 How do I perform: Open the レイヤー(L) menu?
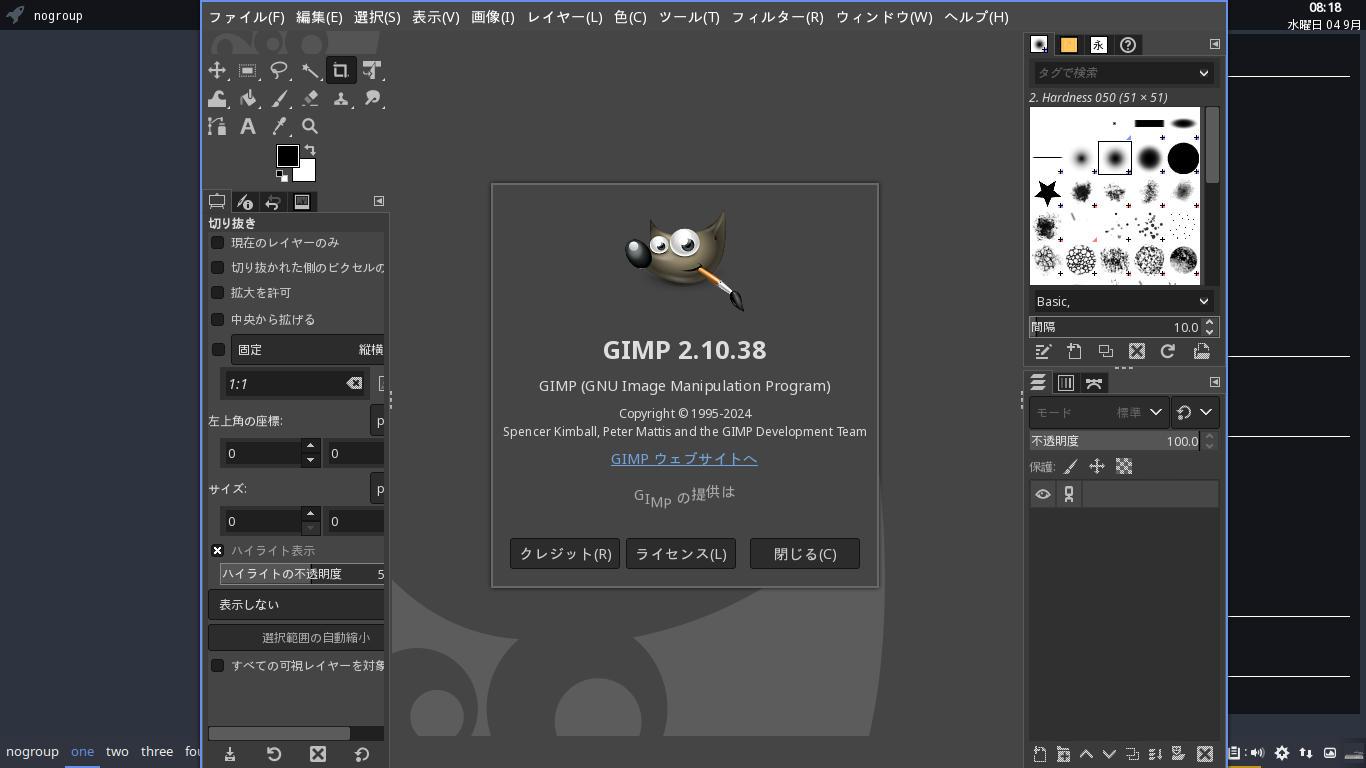[565, 17]
